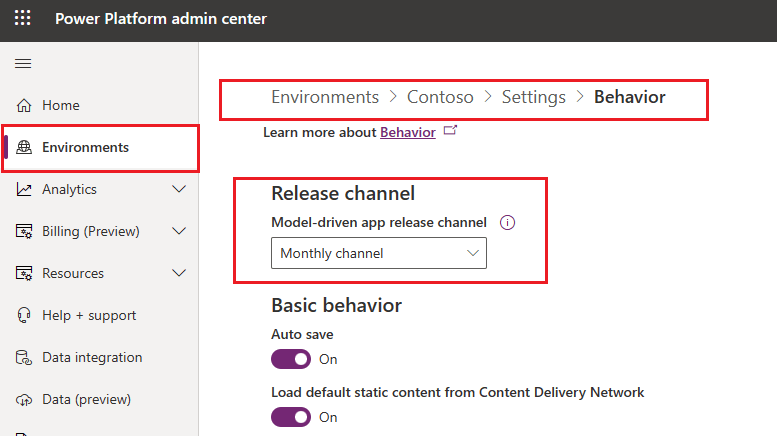Viewport: 777px width, 436px height.
Task: Collapse the hamburger navigation menu
Action: [x=22, y=63]
